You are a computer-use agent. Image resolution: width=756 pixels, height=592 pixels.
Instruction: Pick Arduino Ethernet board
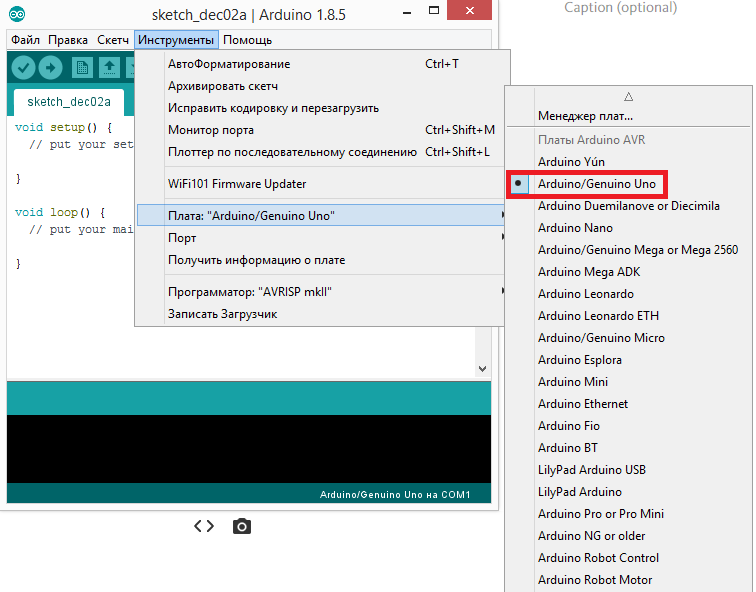629,404
